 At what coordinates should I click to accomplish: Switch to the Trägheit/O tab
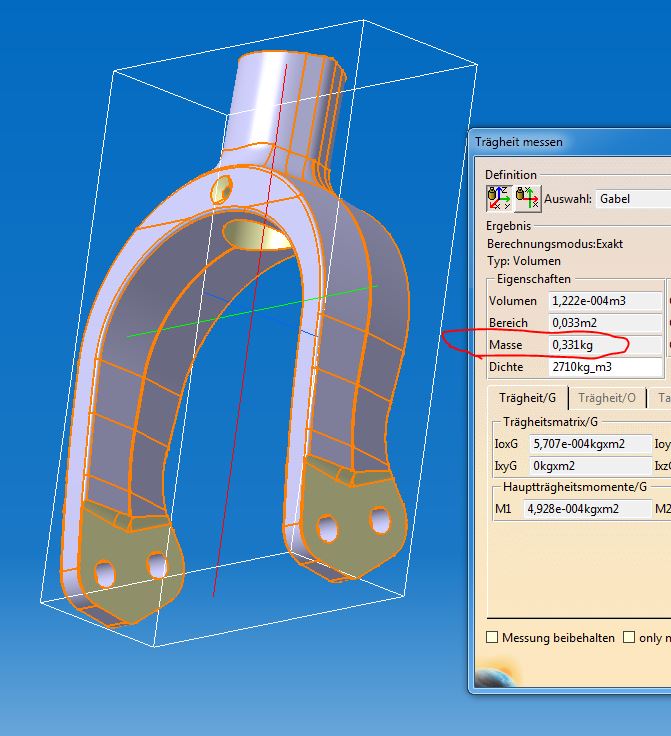click(x=607, y=398)
